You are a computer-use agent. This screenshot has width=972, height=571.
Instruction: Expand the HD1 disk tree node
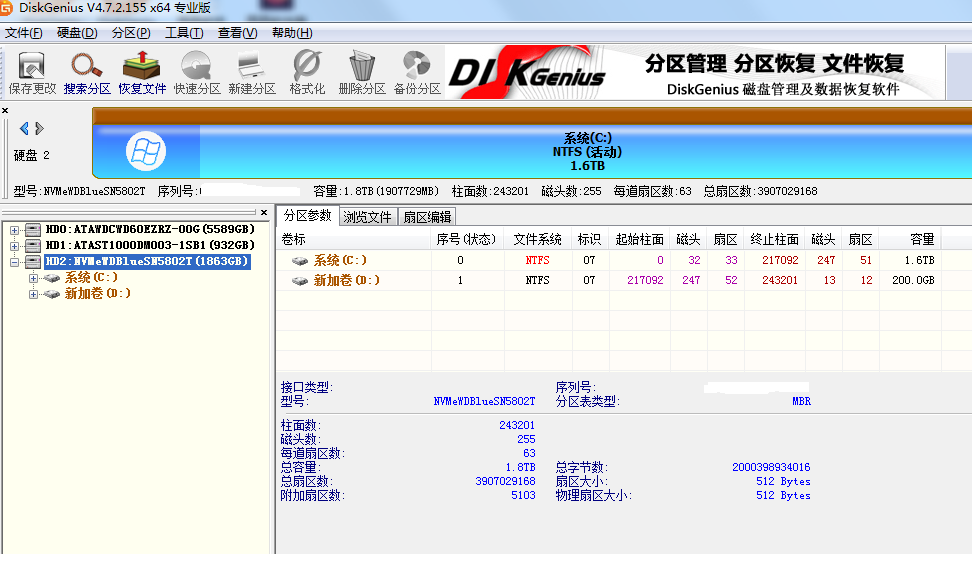[14, 246]
